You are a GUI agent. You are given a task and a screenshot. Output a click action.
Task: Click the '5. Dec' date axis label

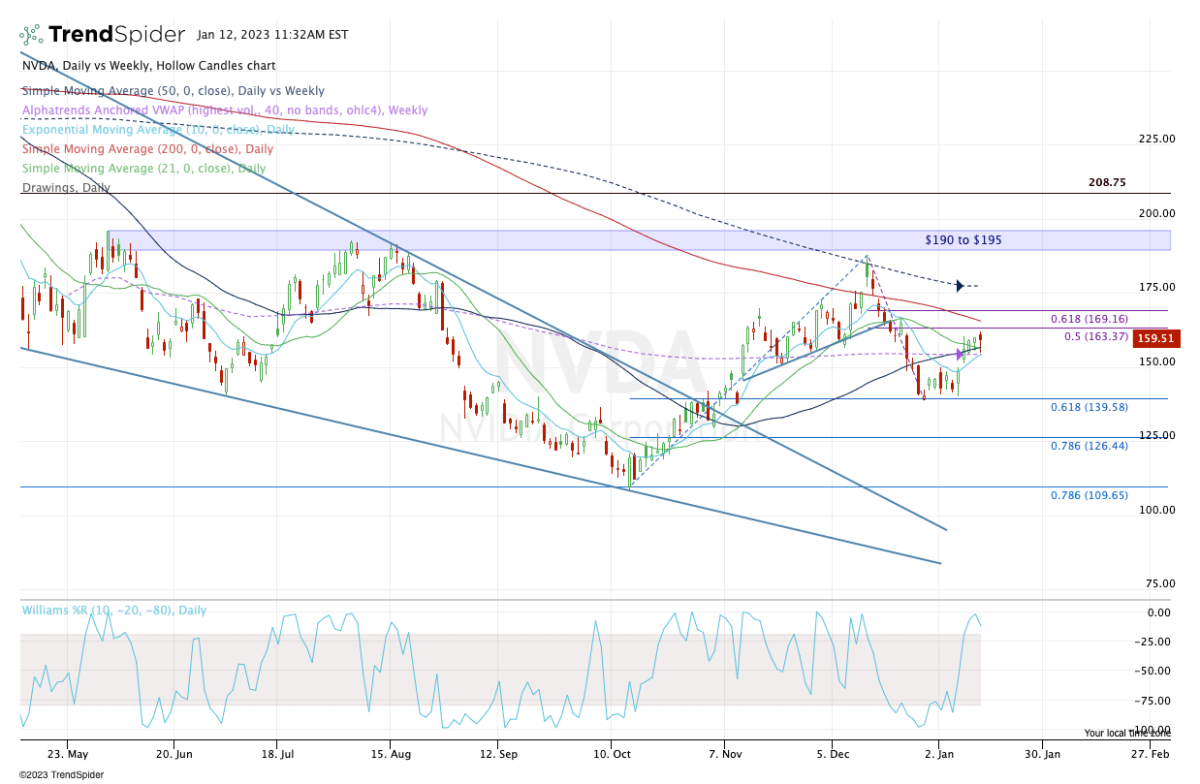[x=831, y=757]
